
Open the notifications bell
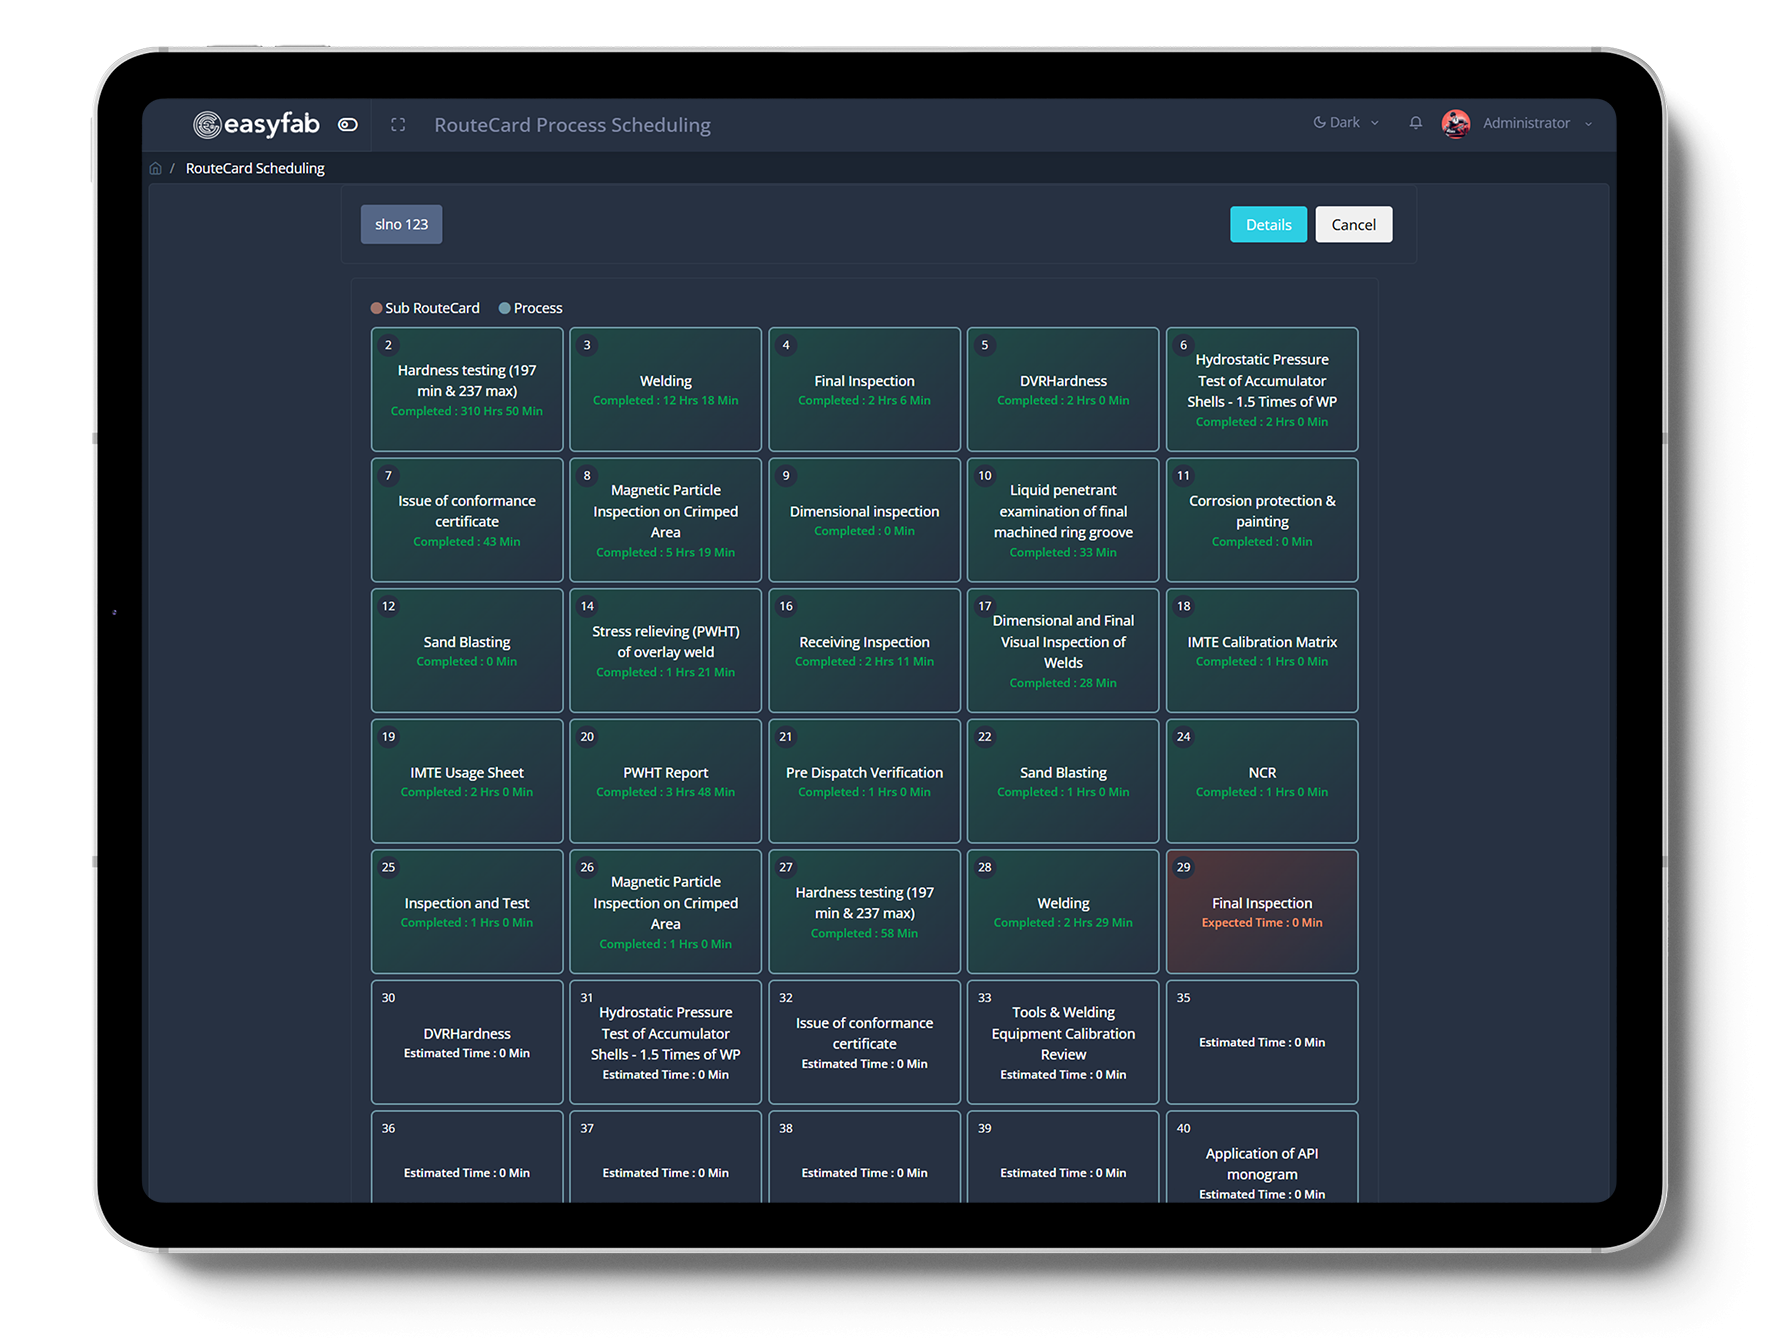(x=1415, y=123)
